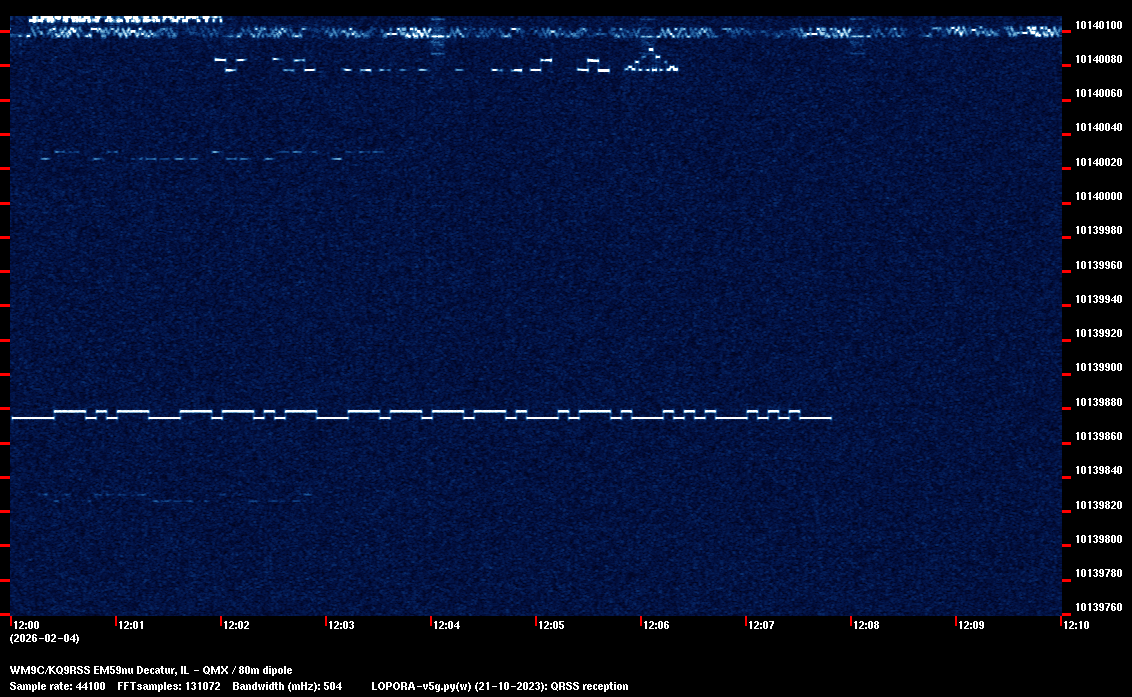Click the date text (2026-02-04)
Screen dimensions: 1132x697
(44, 638)
